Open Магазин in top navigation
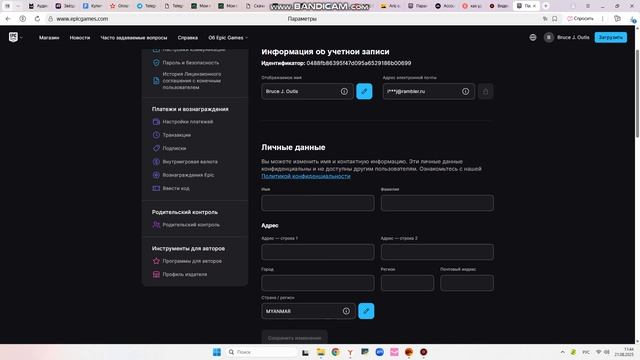 (49, 38)
